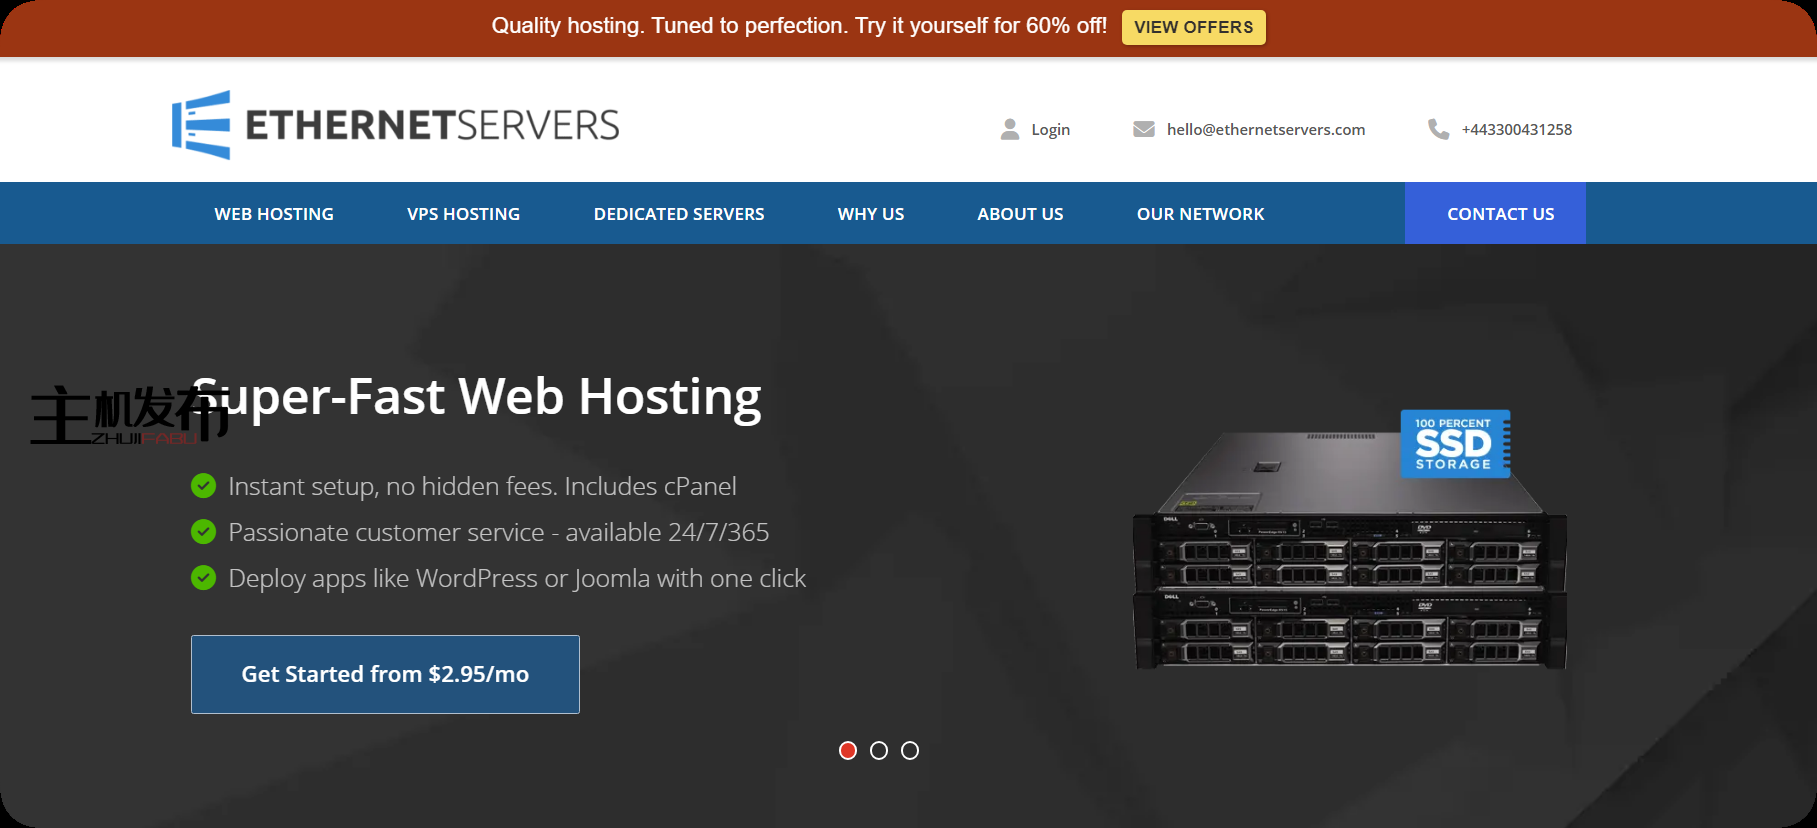Click the EthernetServers logo icon
Image resolution: width=1817 pixels, height=828 pixels.
pos(201,125)
